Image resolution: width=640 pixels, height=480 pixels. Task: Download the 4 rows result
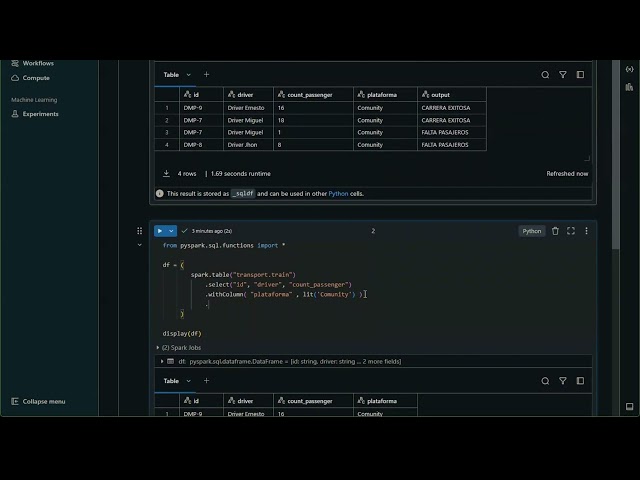166,173
